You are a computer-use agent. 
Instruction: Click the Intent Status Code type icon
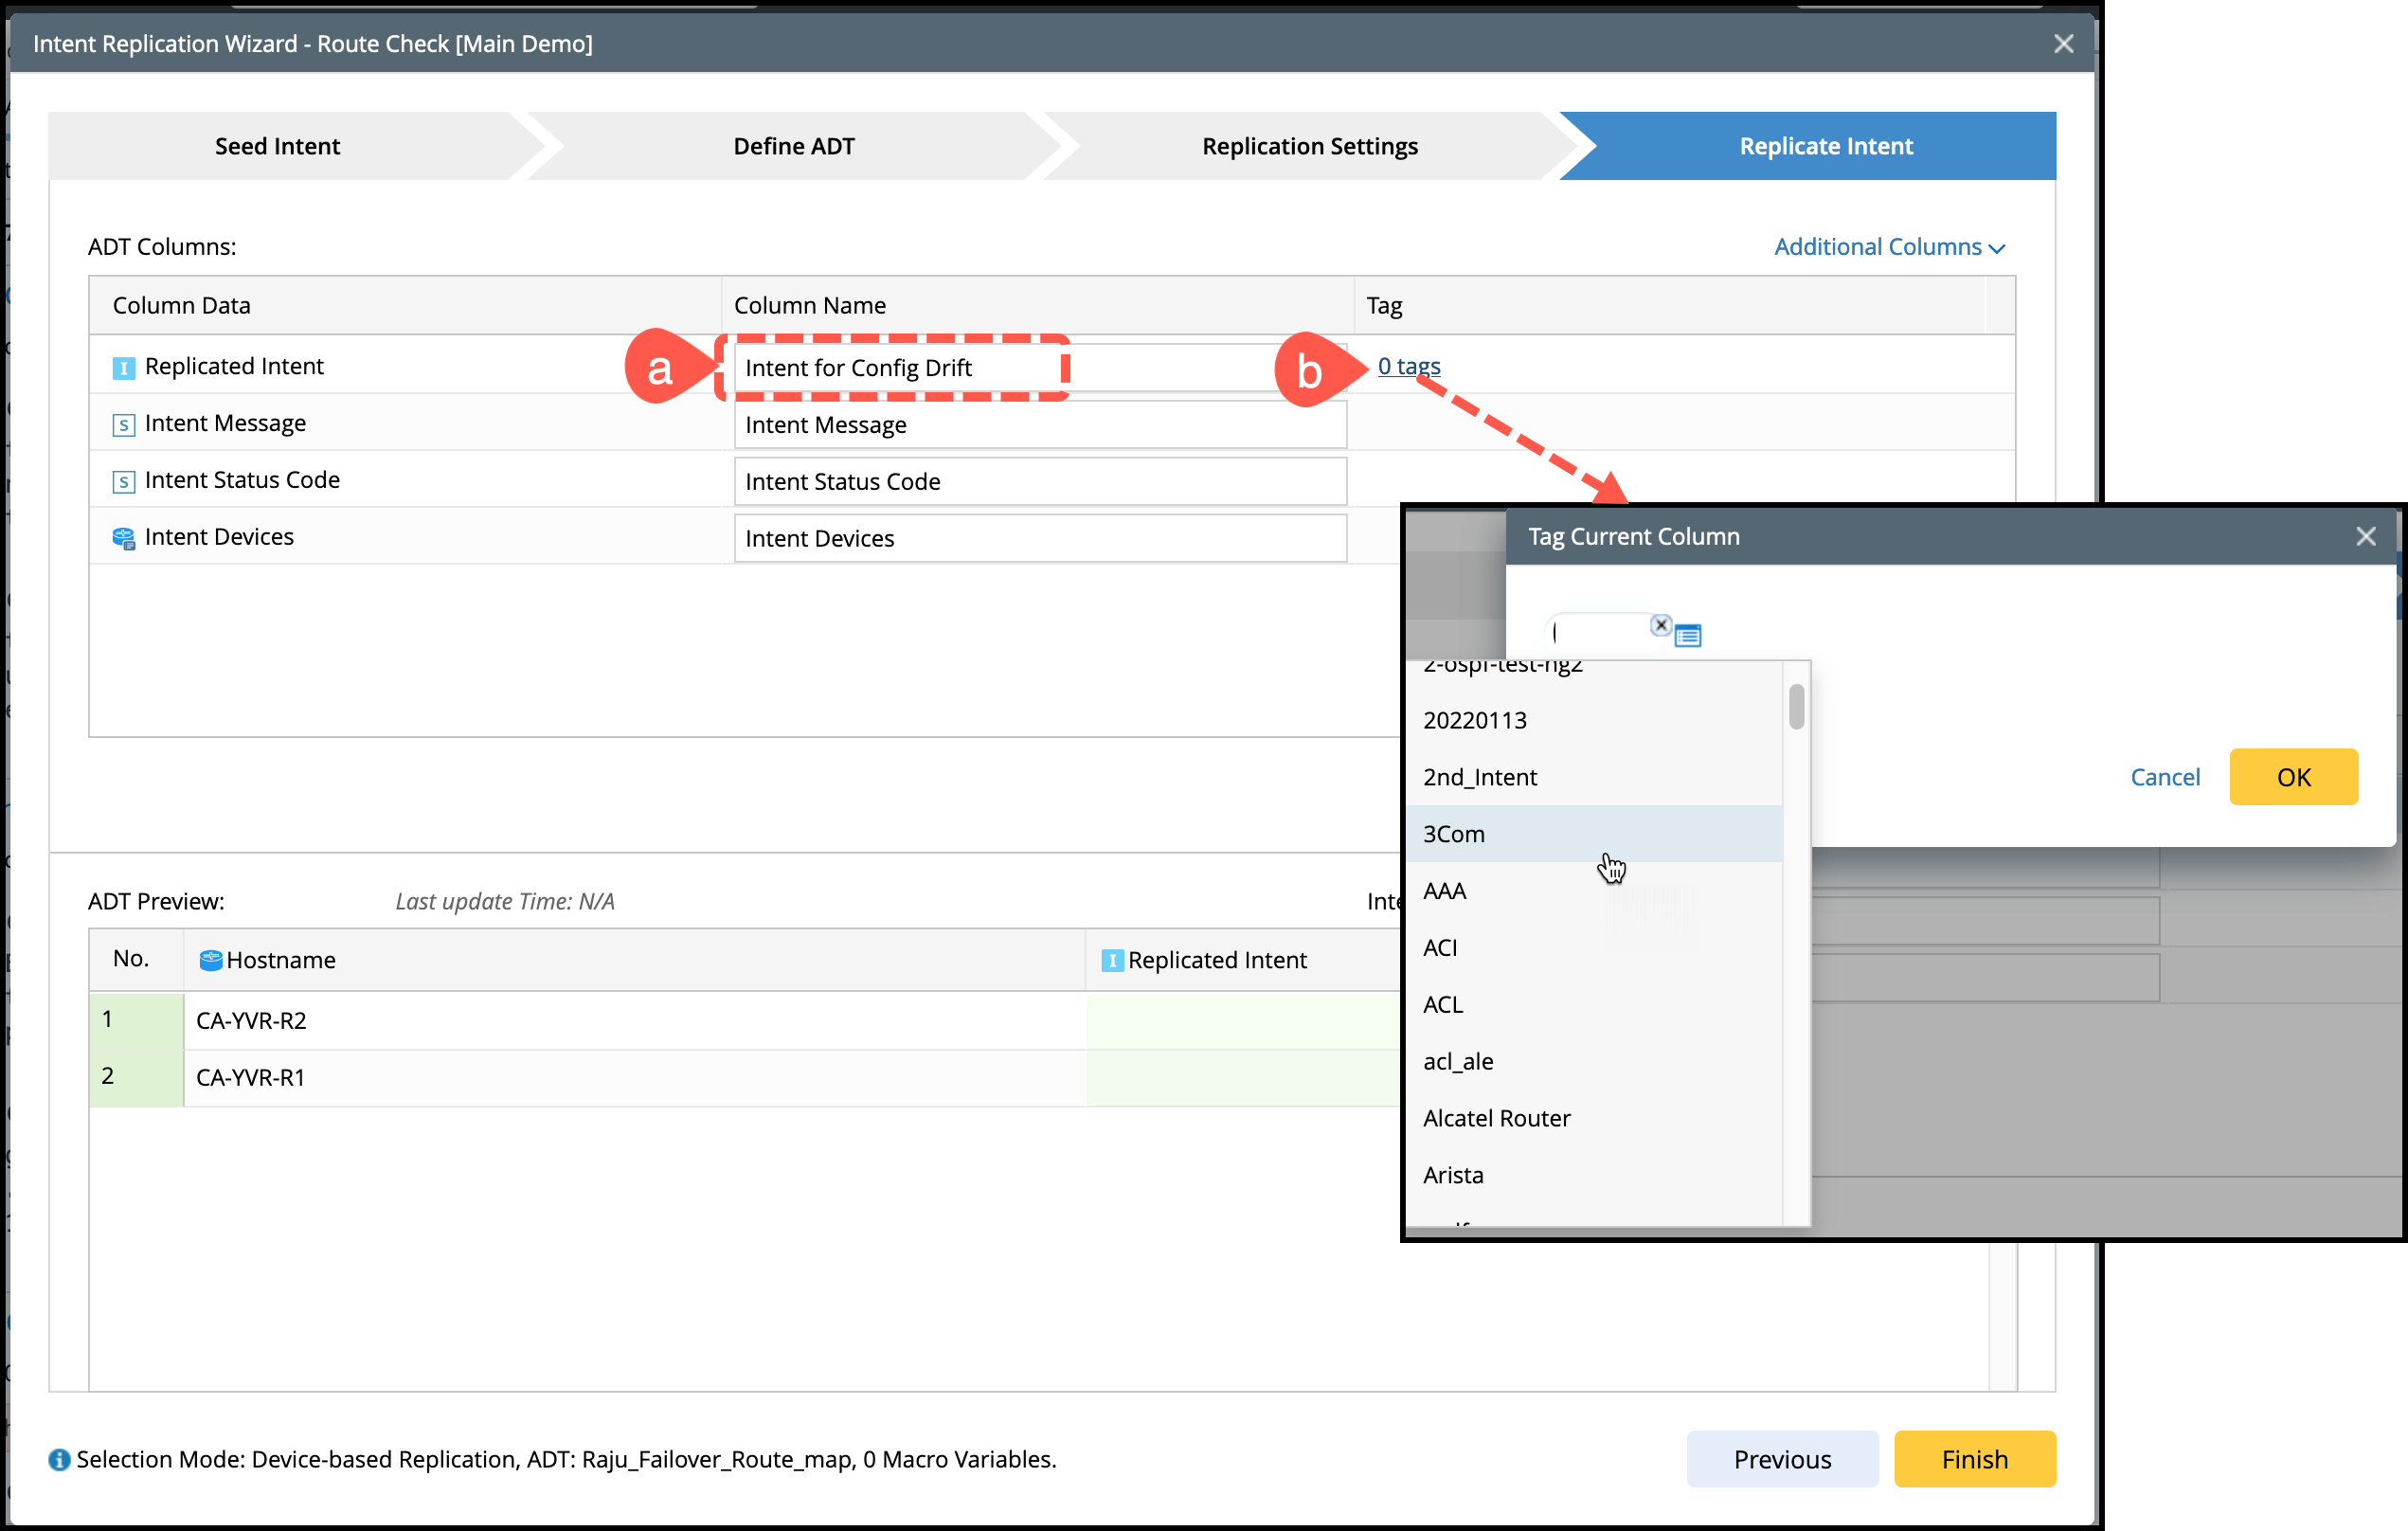tap(123, 482)
